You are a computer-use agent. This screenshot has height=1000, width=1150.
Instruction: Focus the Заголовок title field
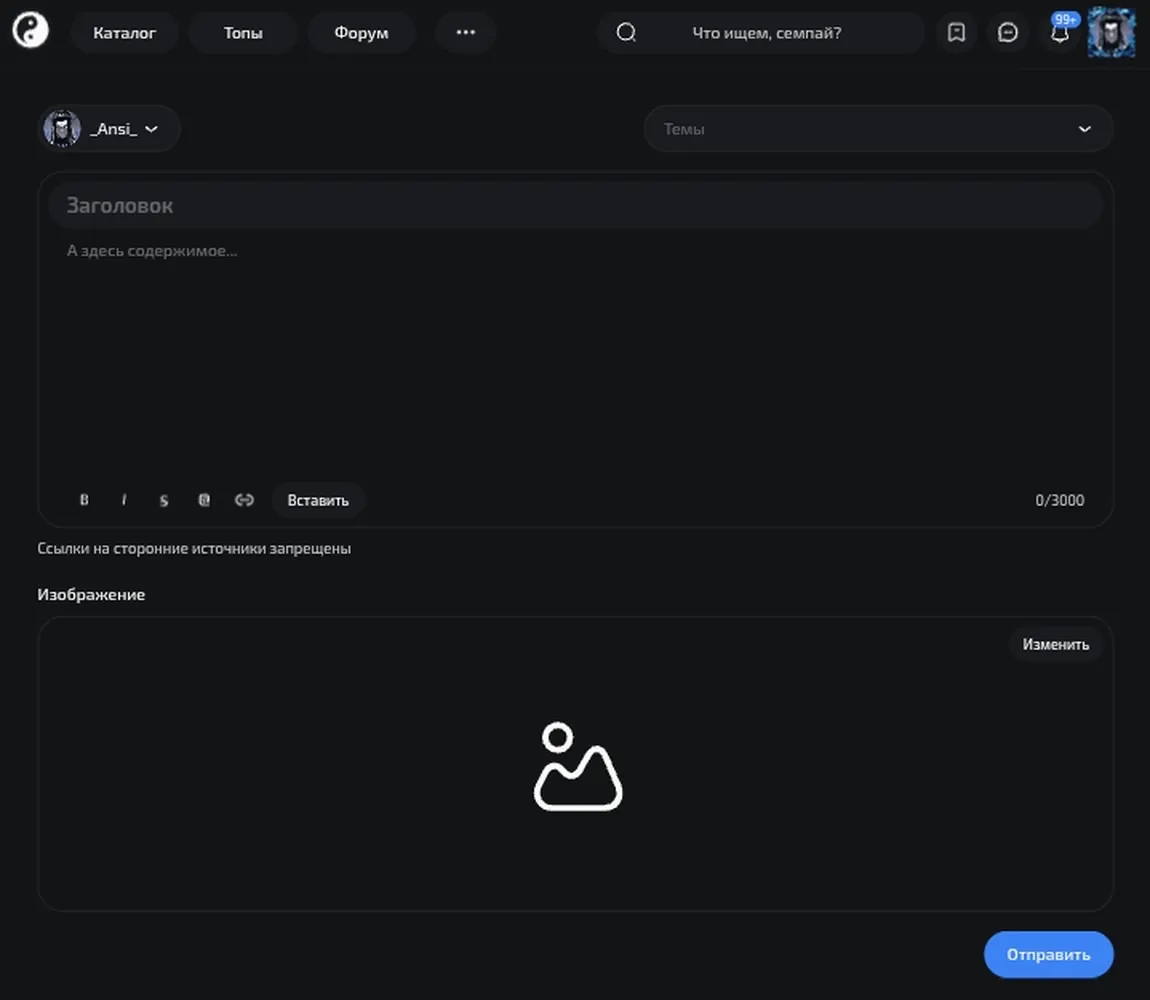click(x=576, y=205)
